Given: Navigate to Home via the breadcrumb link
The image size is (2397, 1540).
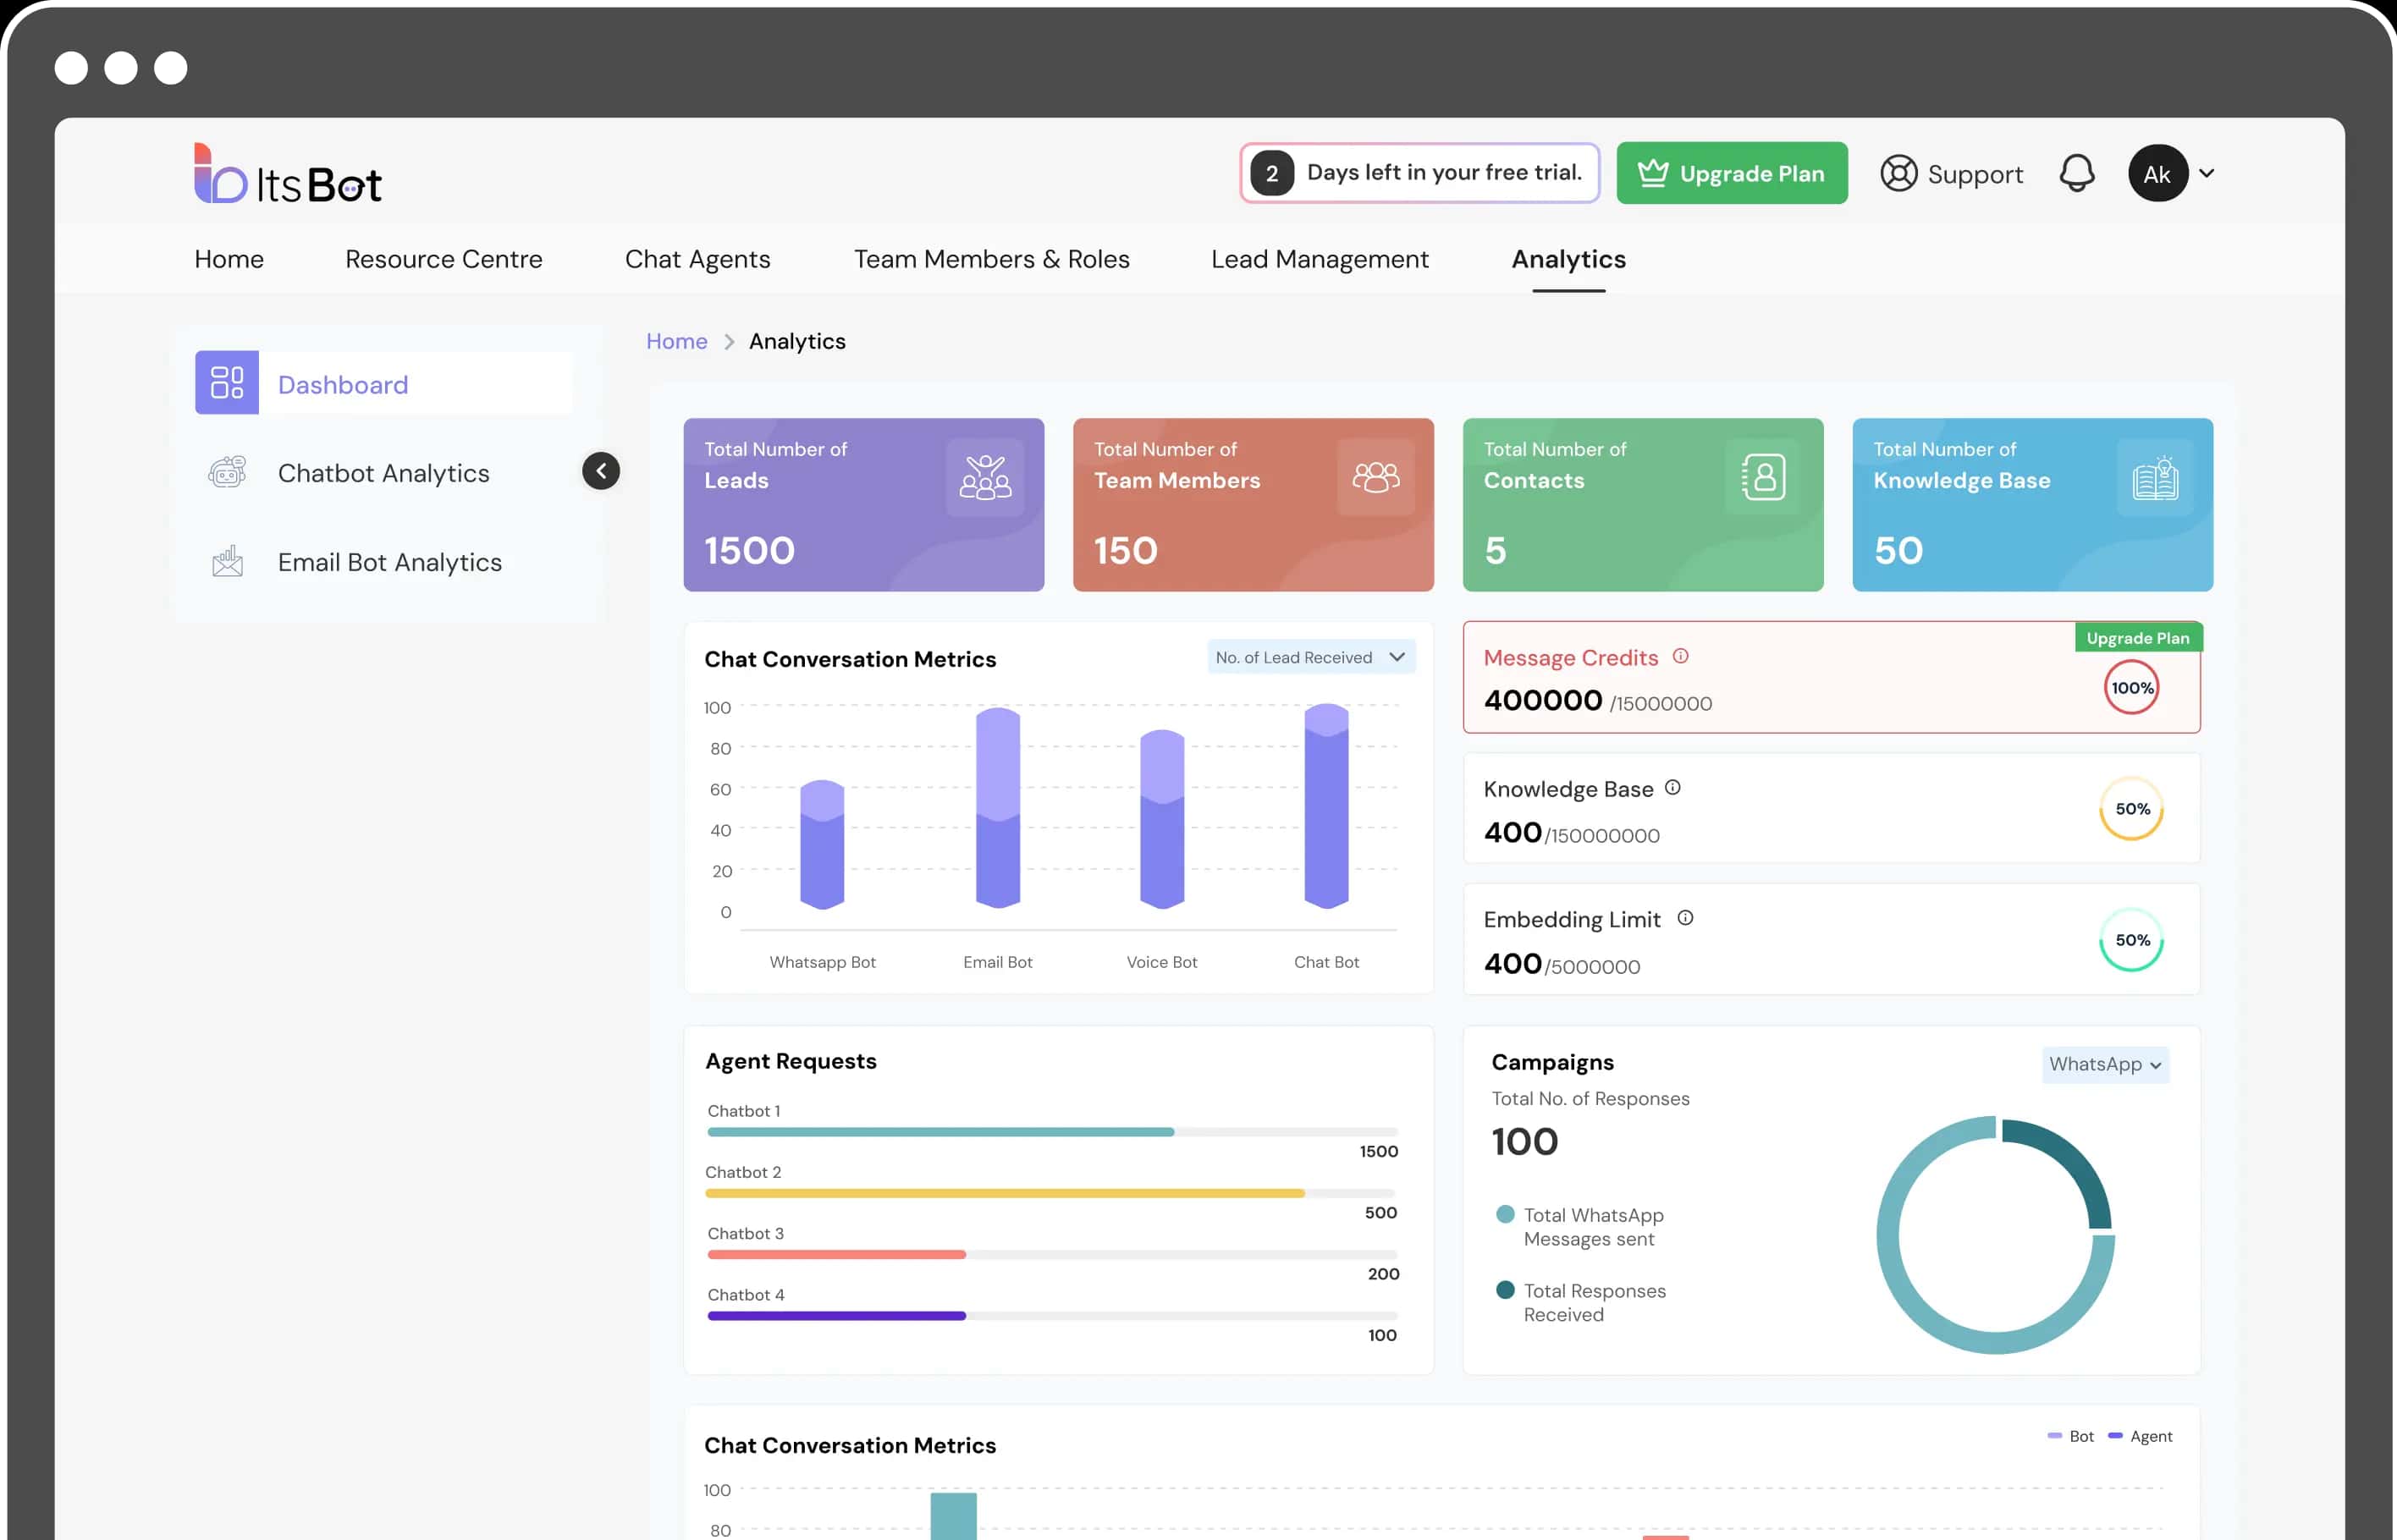Looking at the screenshot, I should click(x=676, y=341).
